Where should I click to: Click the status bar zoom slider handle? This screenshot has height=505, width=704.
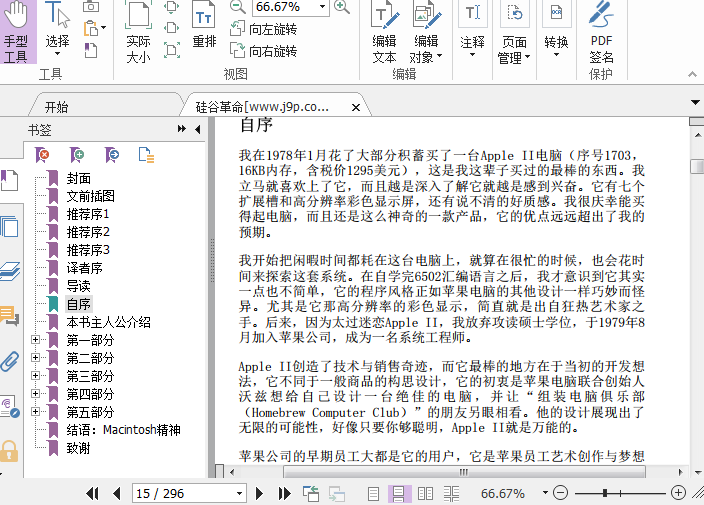tap(605, 493)
